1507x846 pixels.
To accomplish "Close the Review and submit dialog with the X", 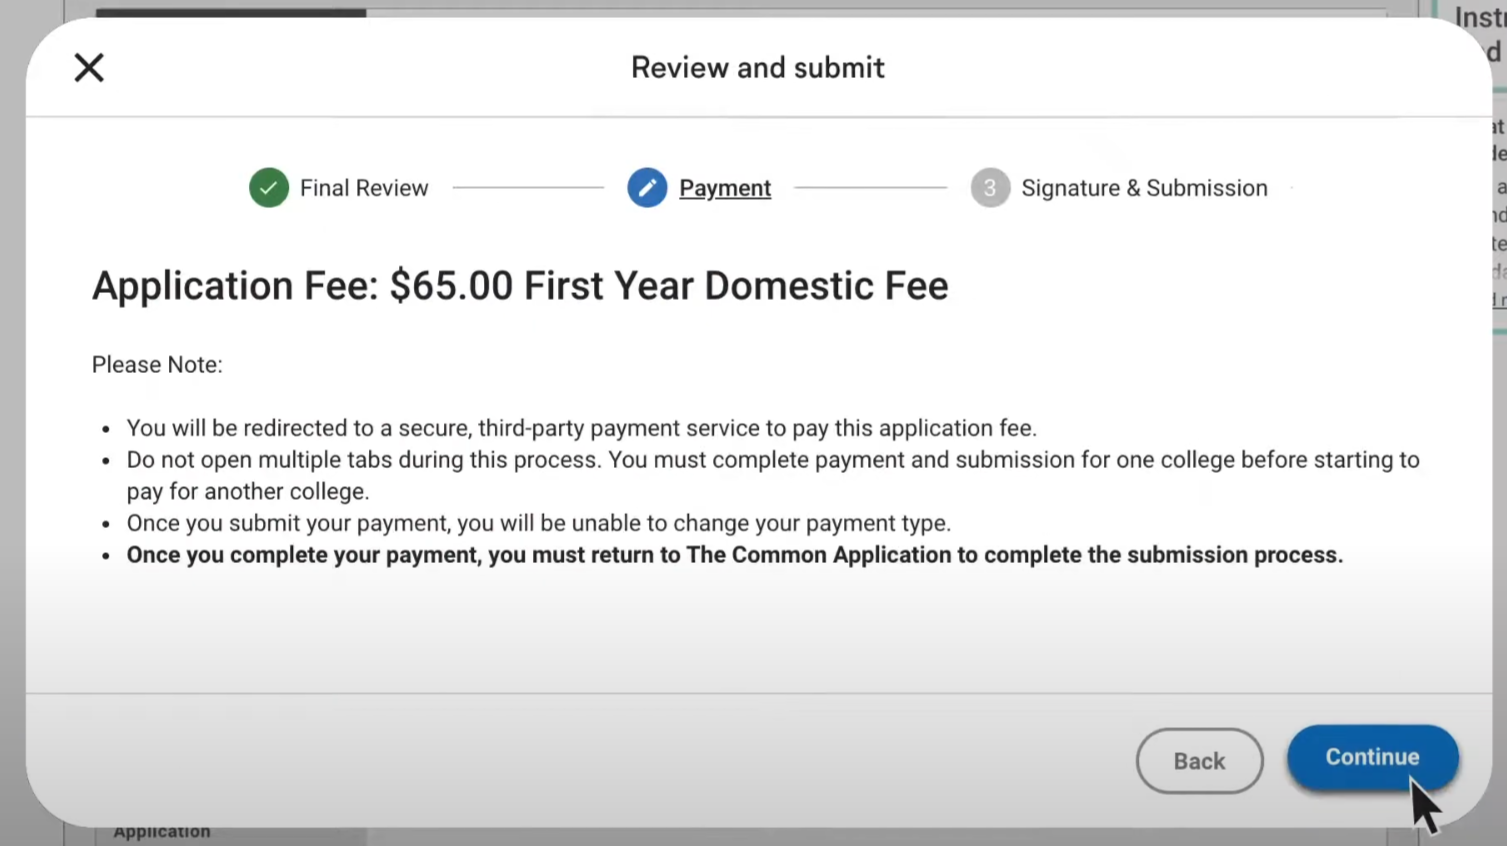I will click(x=89, y=67).
